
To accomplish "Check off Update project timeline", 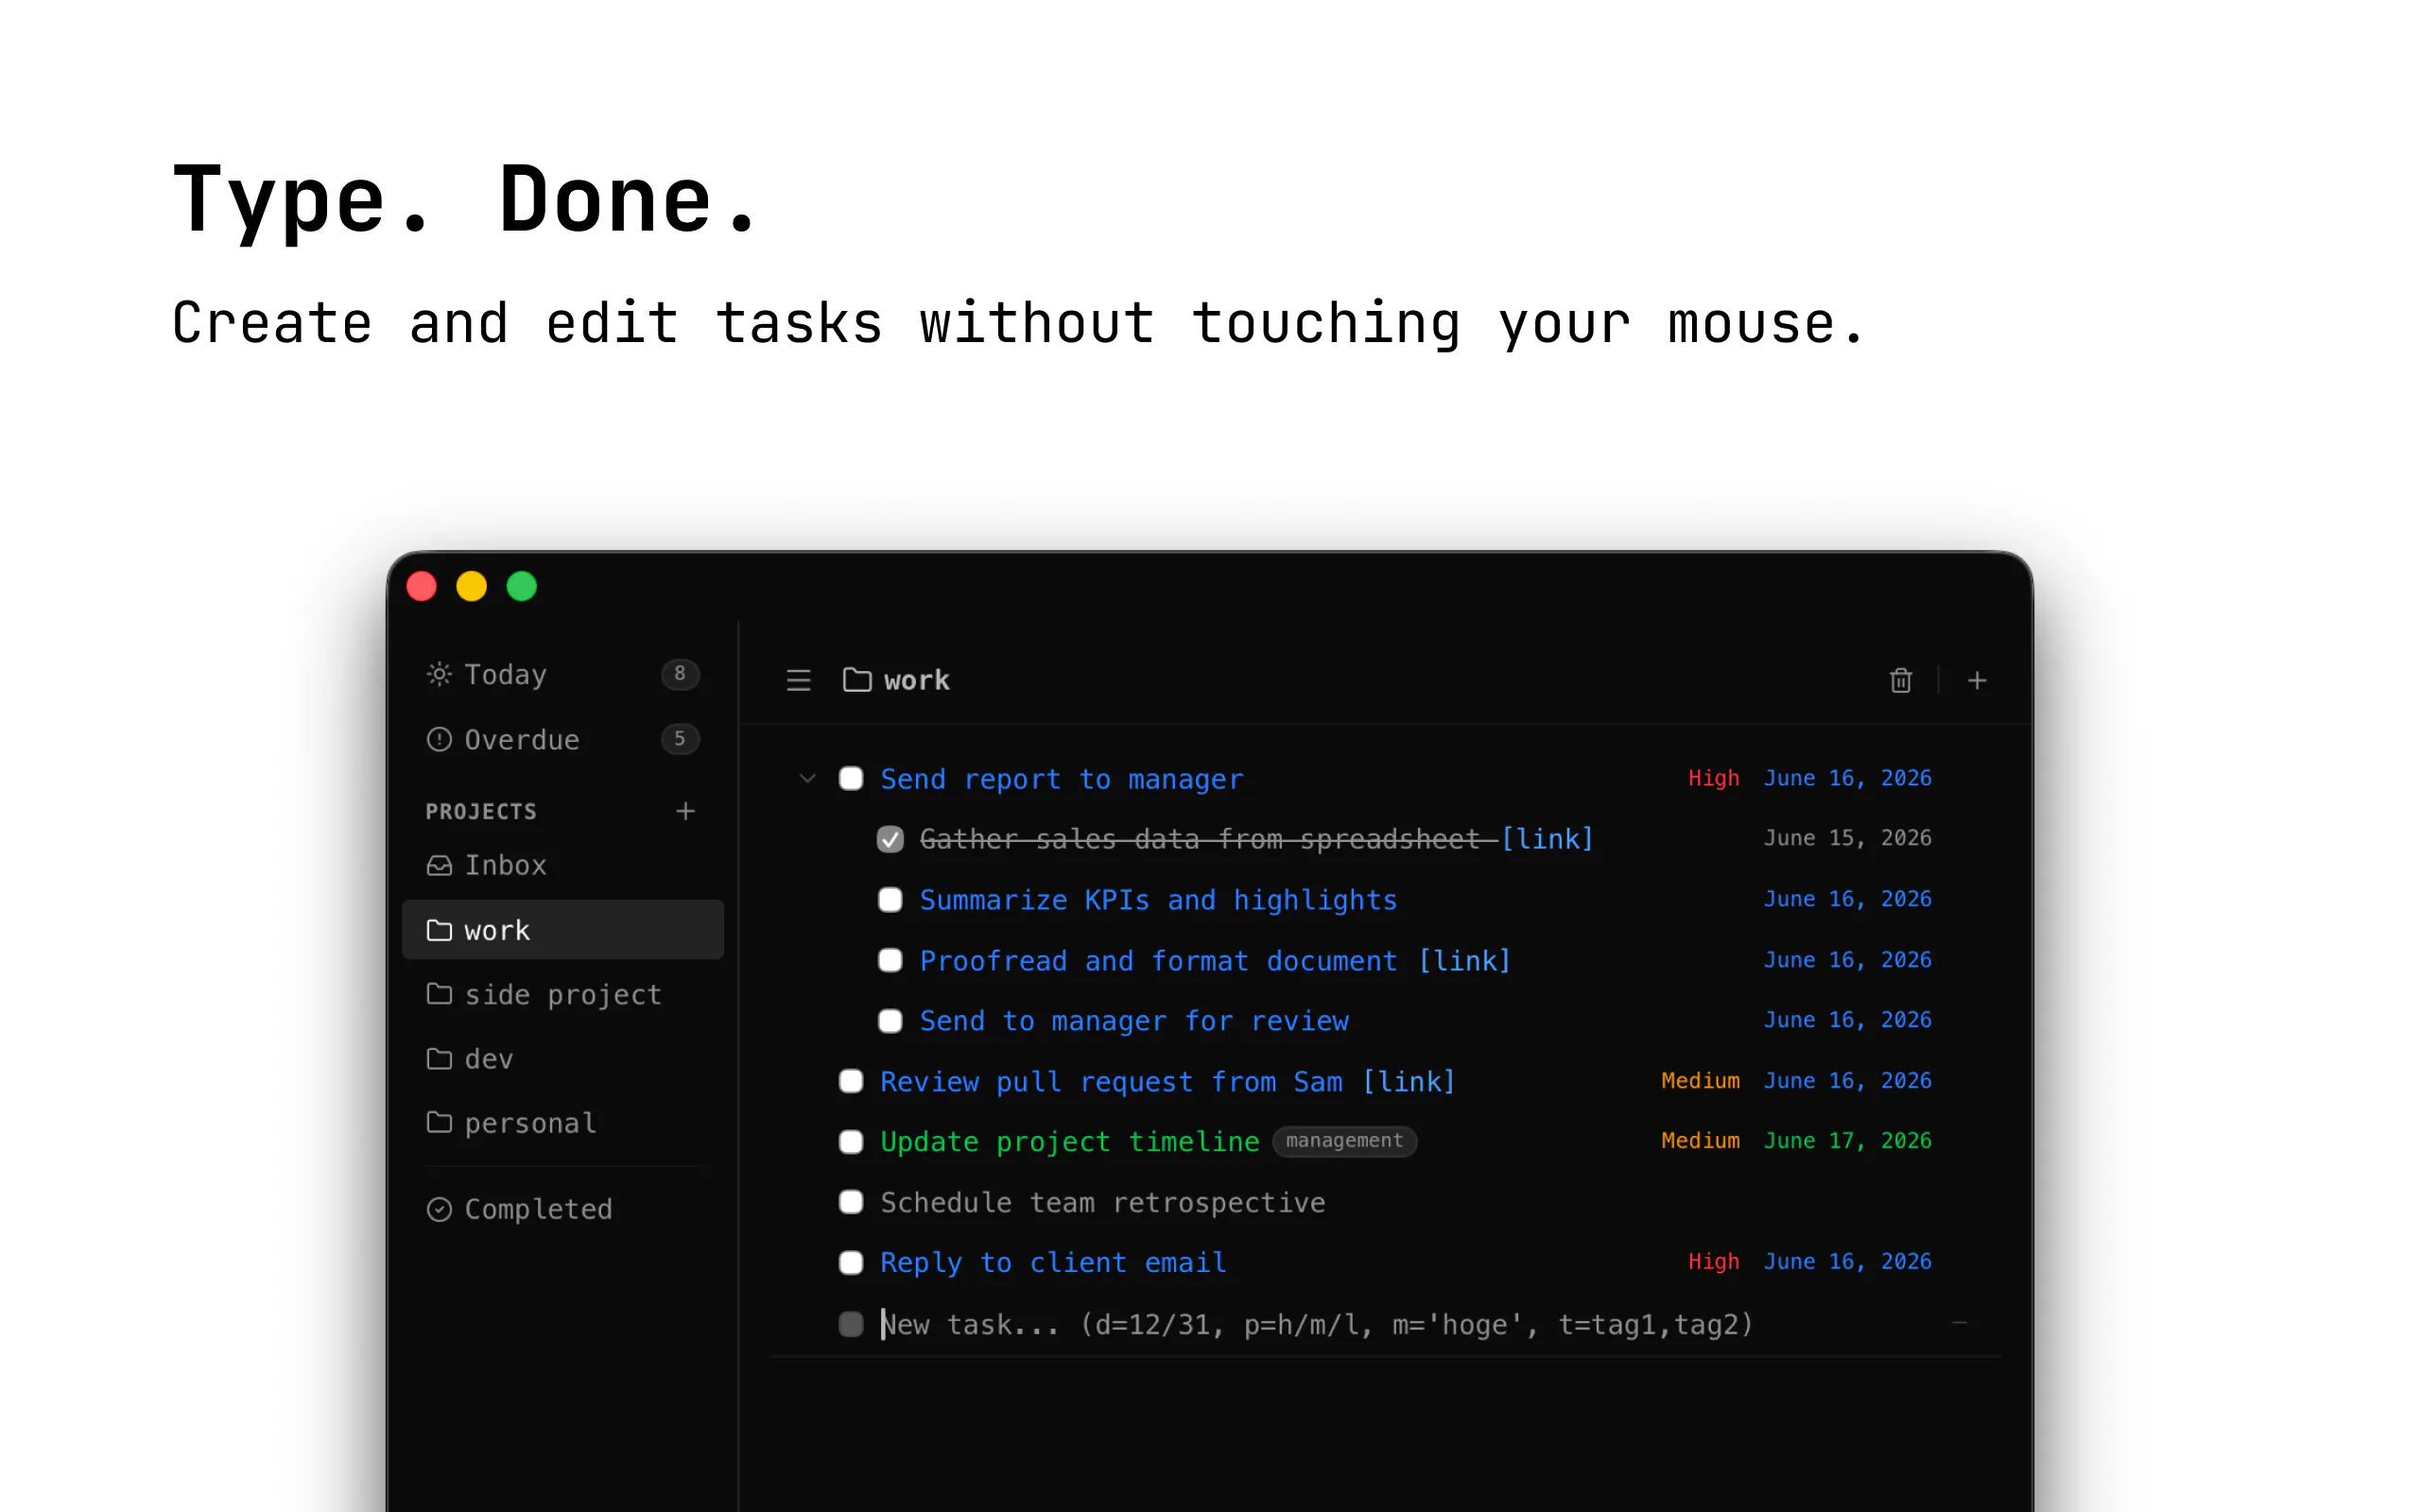I will pyautogui.click(x=851, y=1141).
